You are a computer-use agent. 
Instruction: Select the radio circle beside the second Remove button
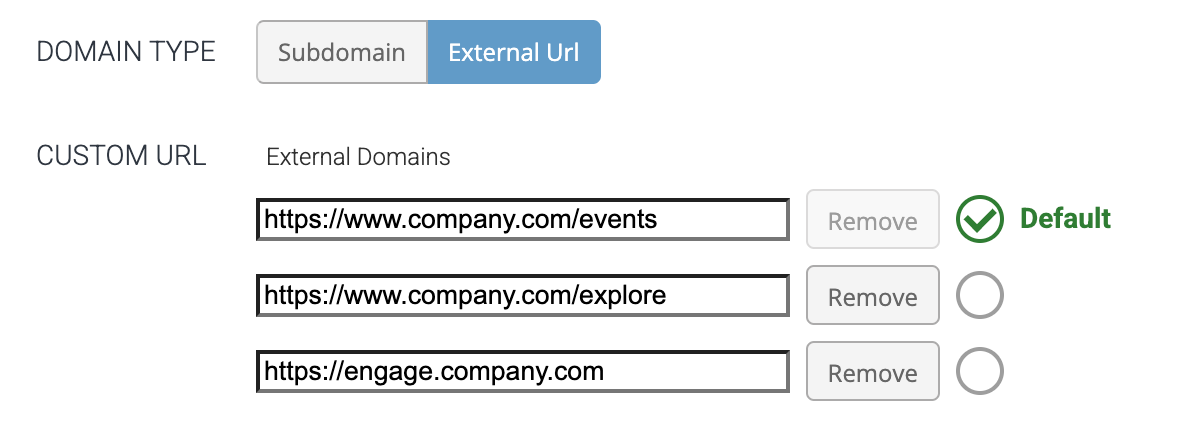[980, 296]
